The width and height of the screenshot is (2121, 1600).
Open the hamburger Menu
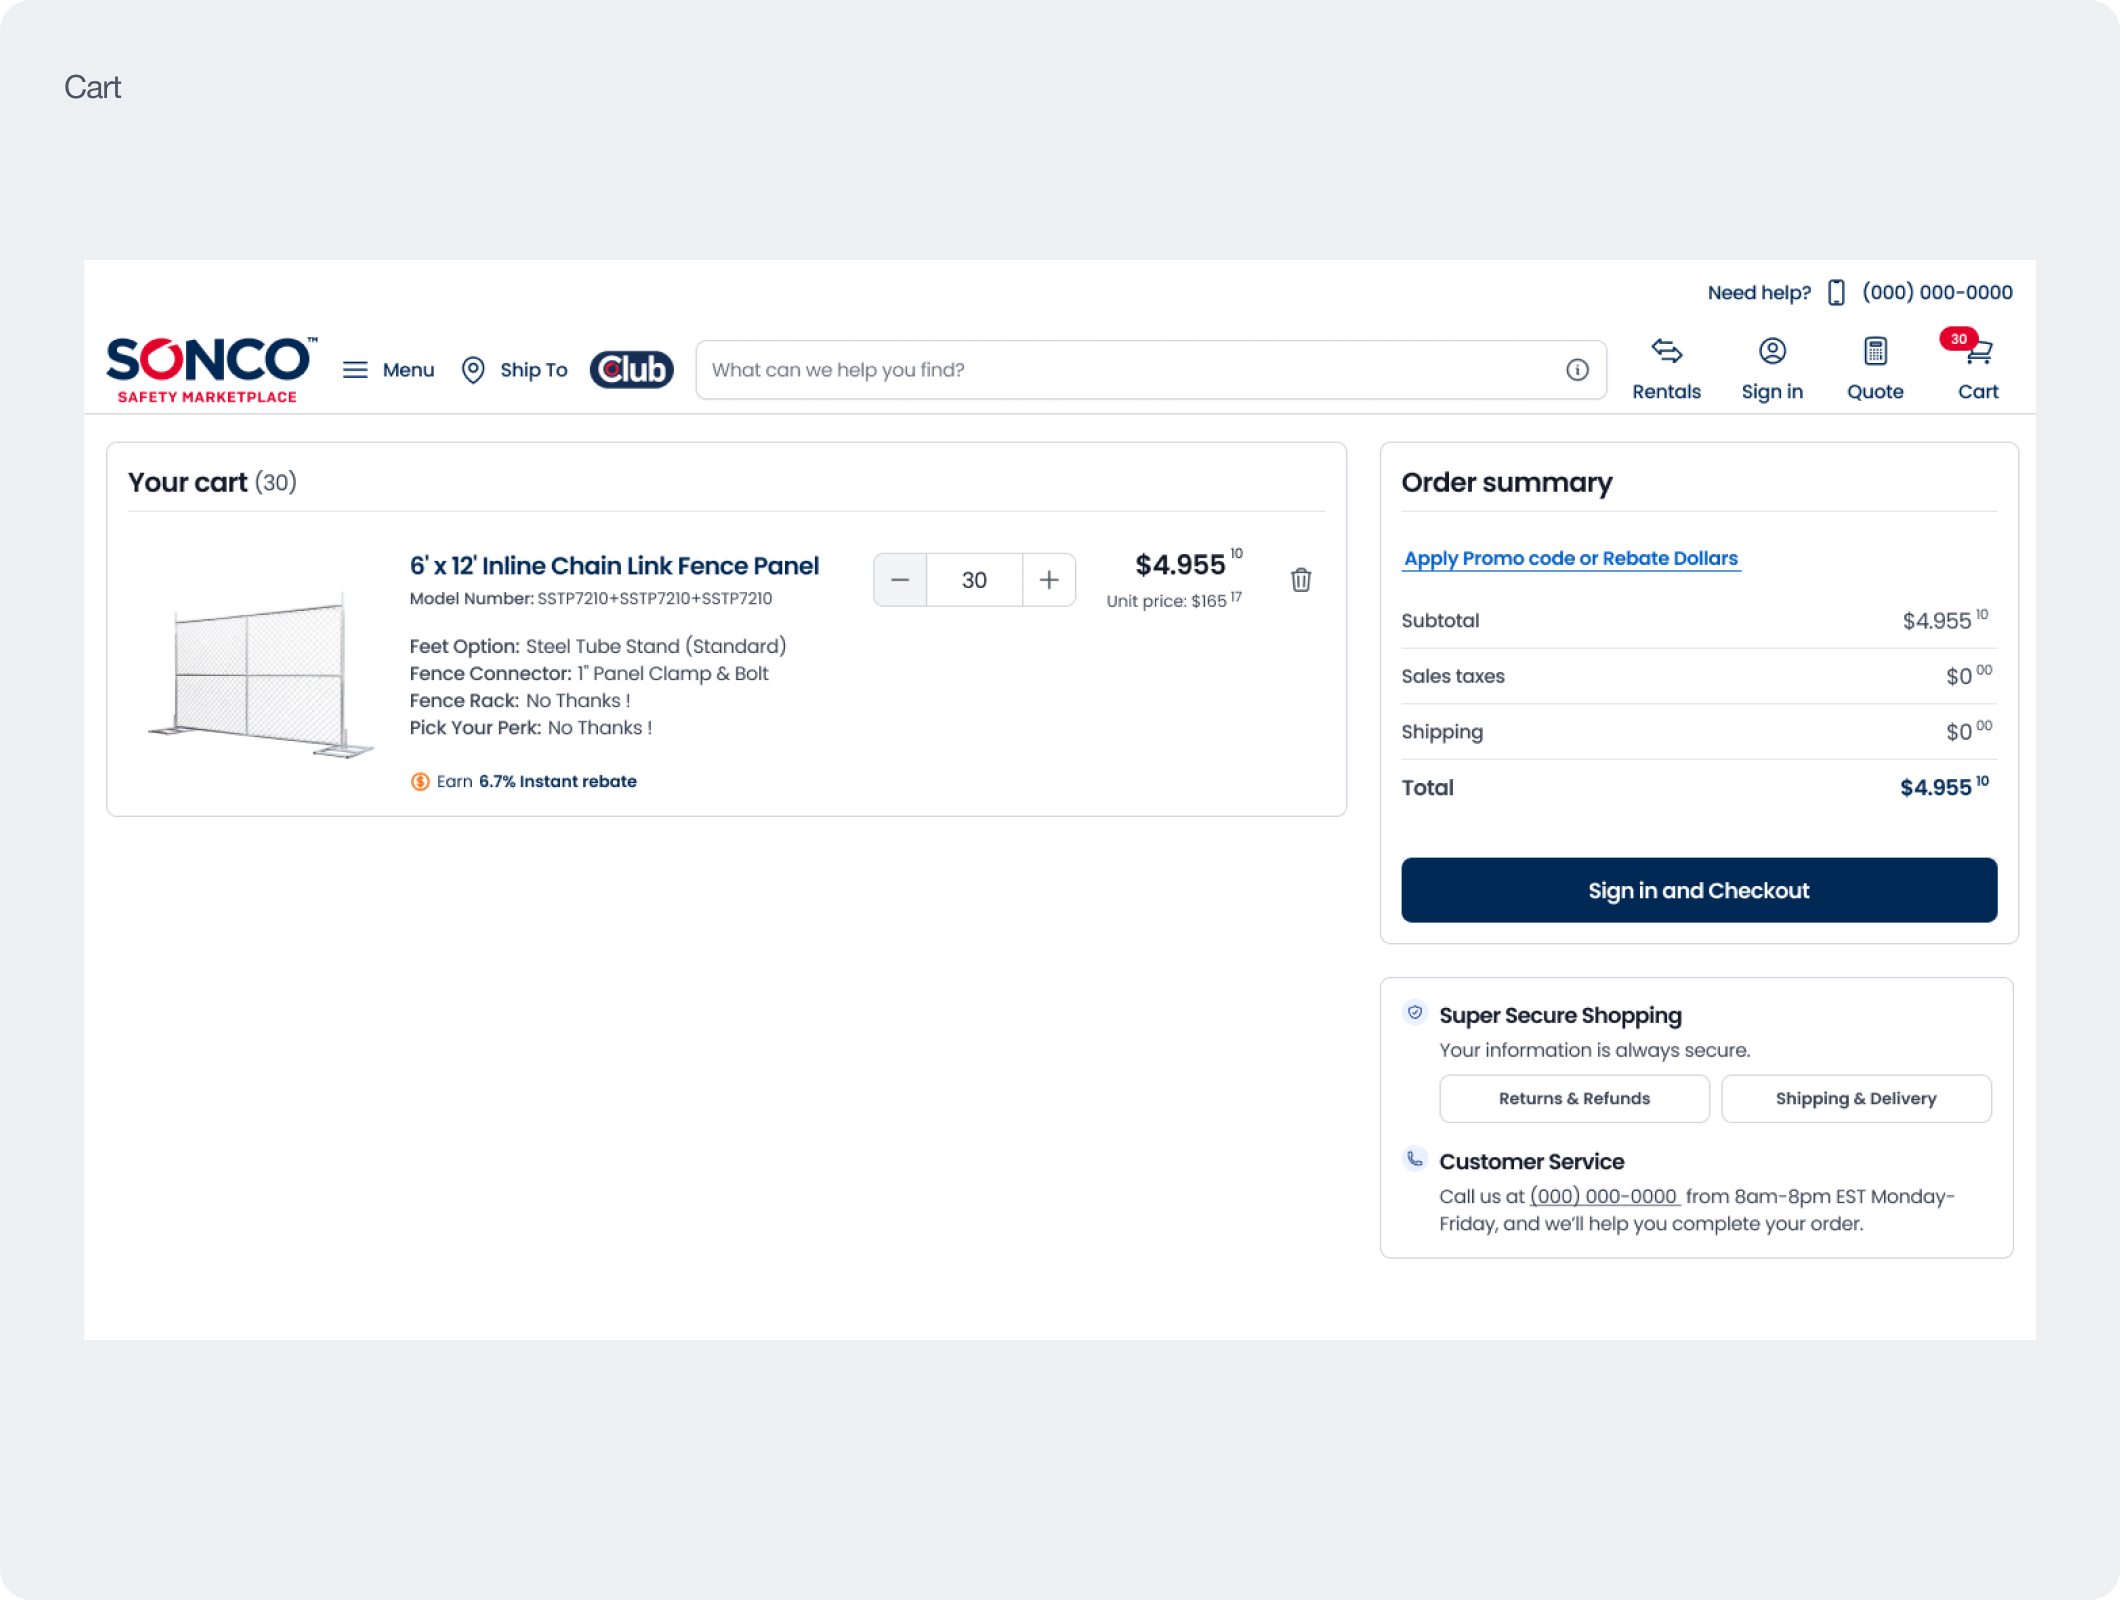[355, 370]
